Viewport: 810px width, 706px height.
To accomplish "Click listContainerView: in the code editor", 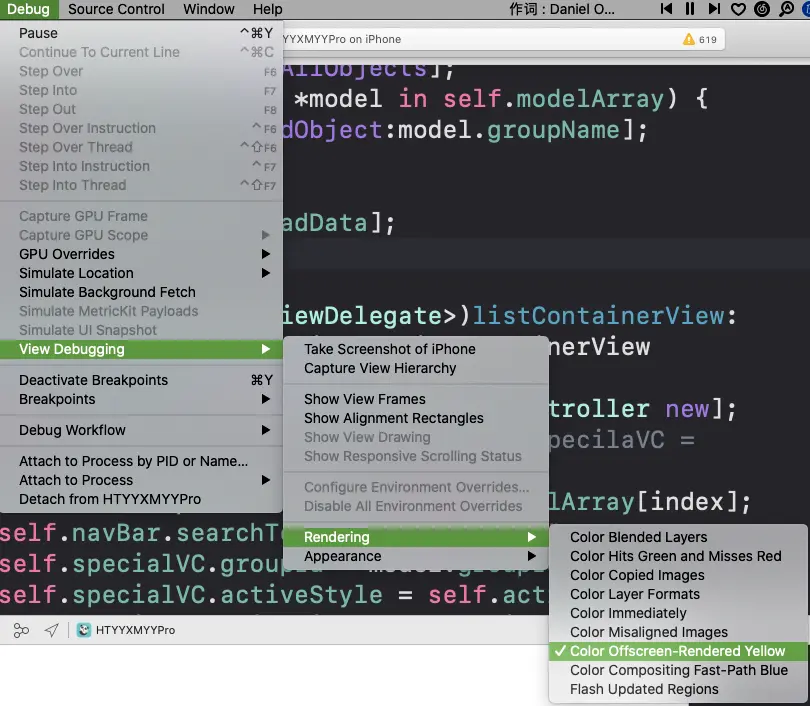I will tap(605, 316).
